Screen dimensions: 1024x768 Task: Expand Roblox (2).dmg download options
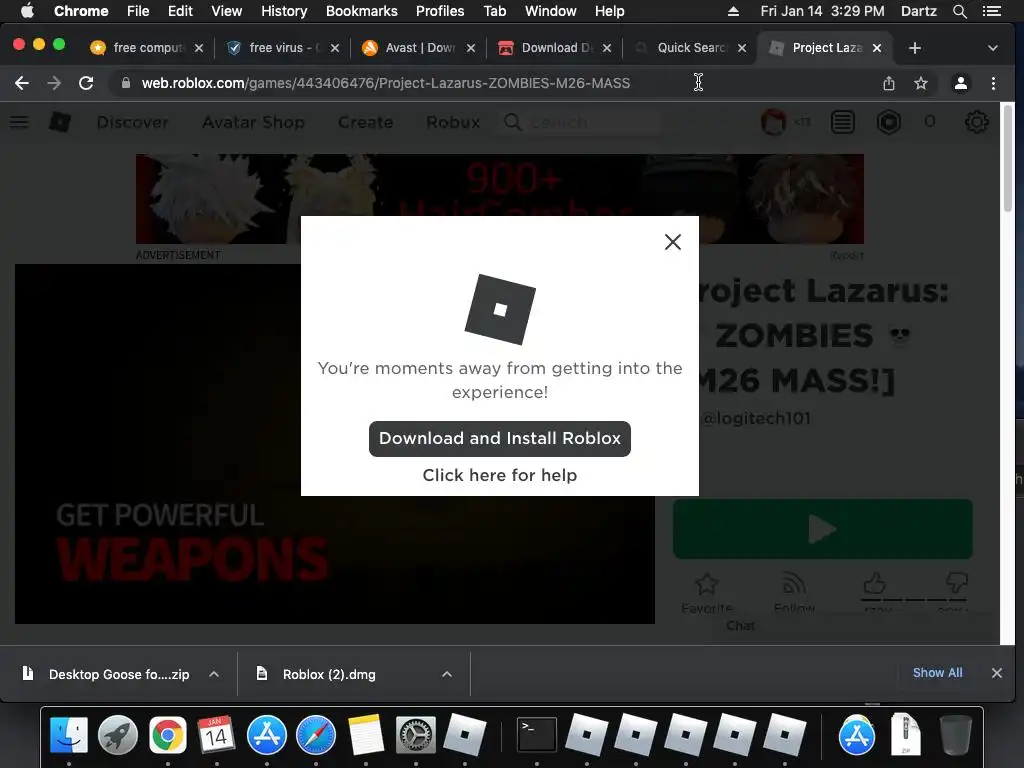[x=447, y=674]
